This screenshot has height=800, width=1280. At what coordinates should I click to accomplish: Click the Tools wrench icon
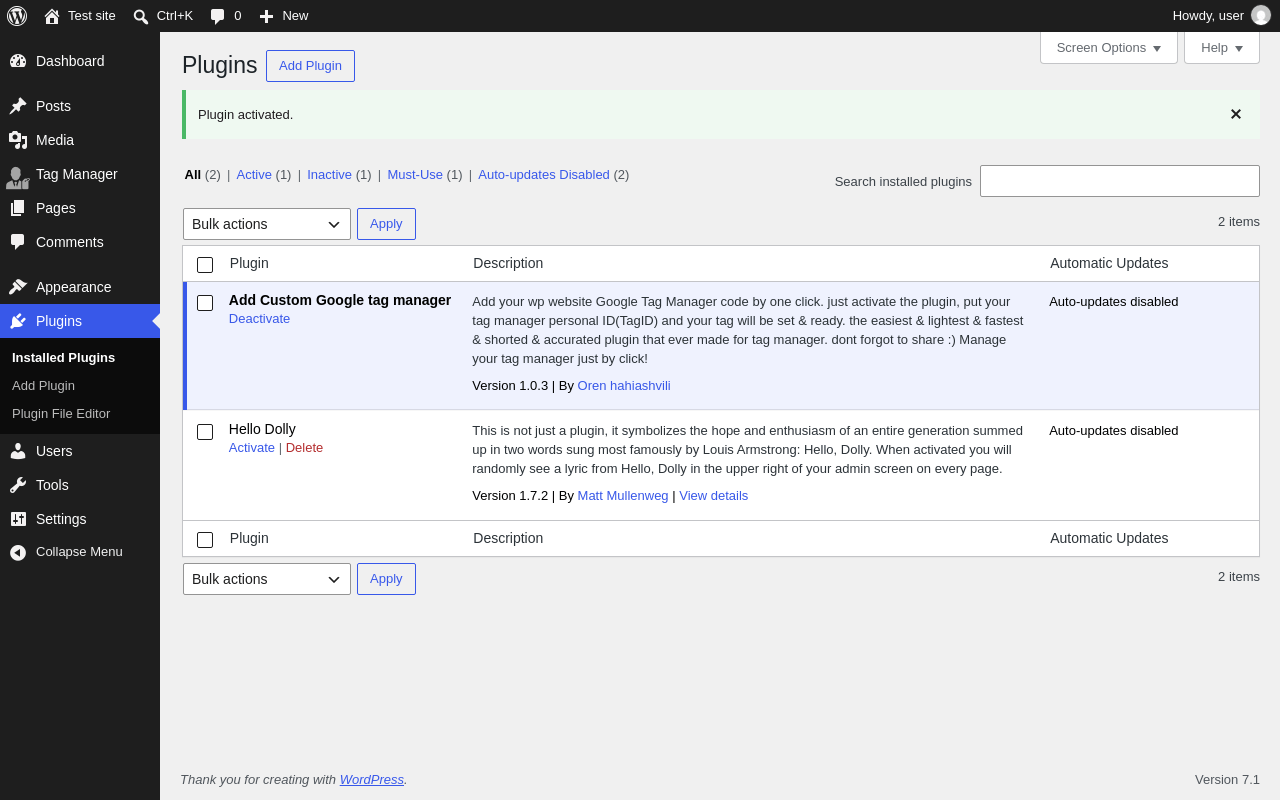click(18, 485)
